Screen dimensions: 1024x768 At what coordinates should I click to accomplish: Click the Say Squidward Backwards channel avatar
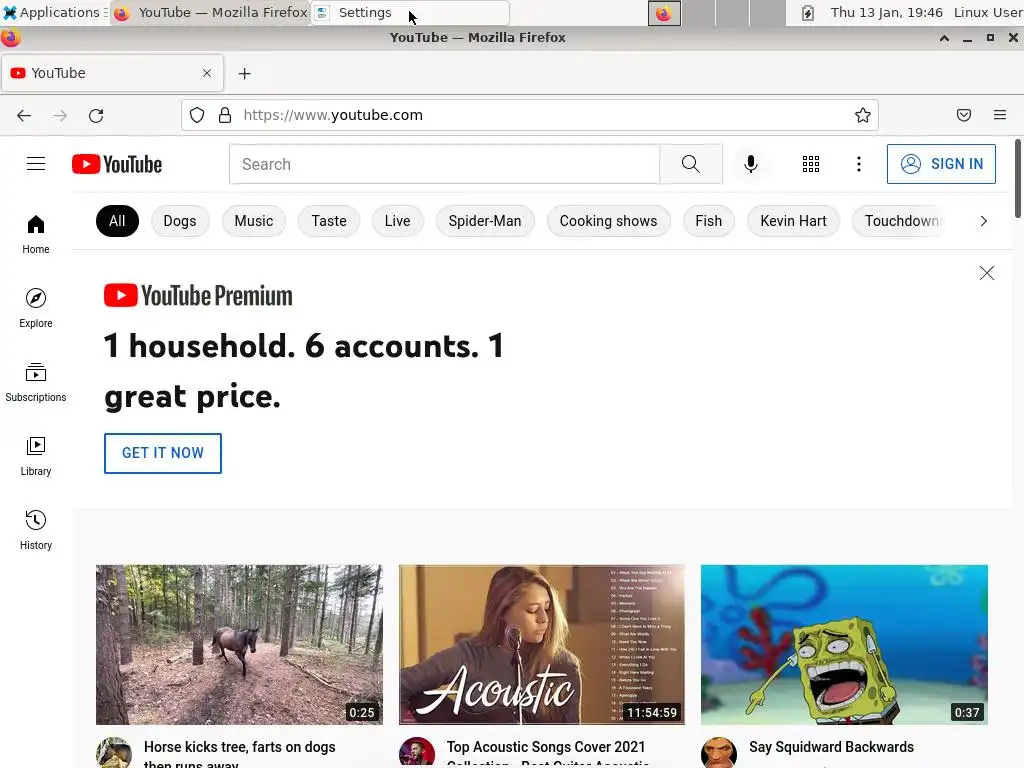[x=719, y=753]
